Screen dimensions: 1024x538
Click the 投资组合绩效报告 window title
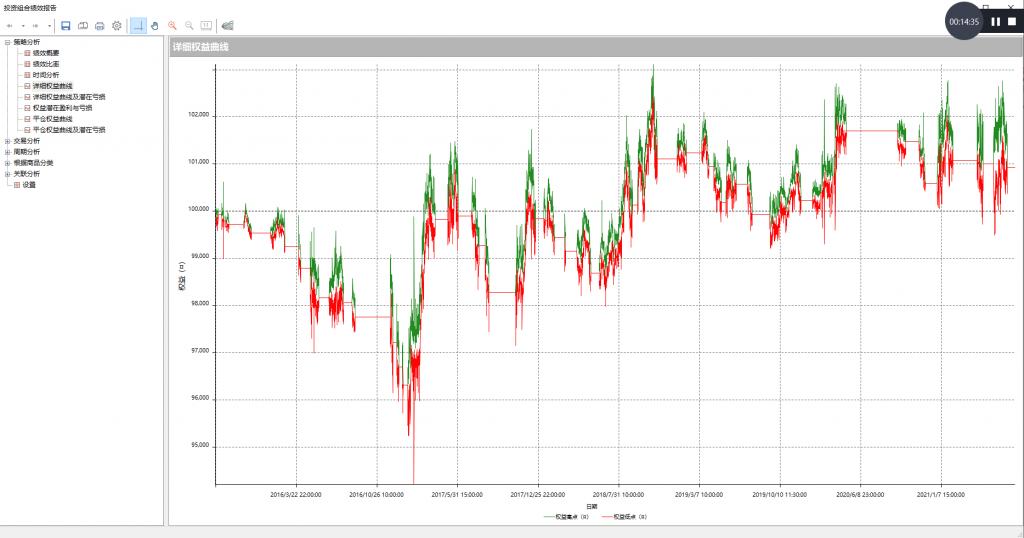click(x=30, y=8)
